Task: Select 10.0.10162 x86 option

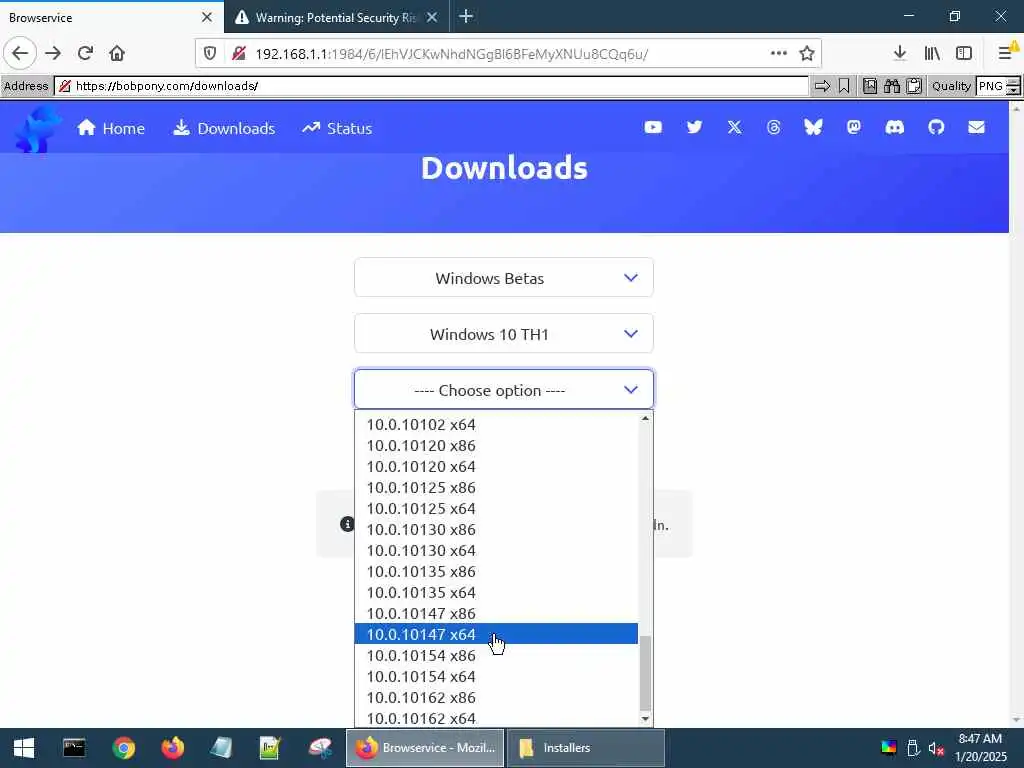Action: pos(496,697)
